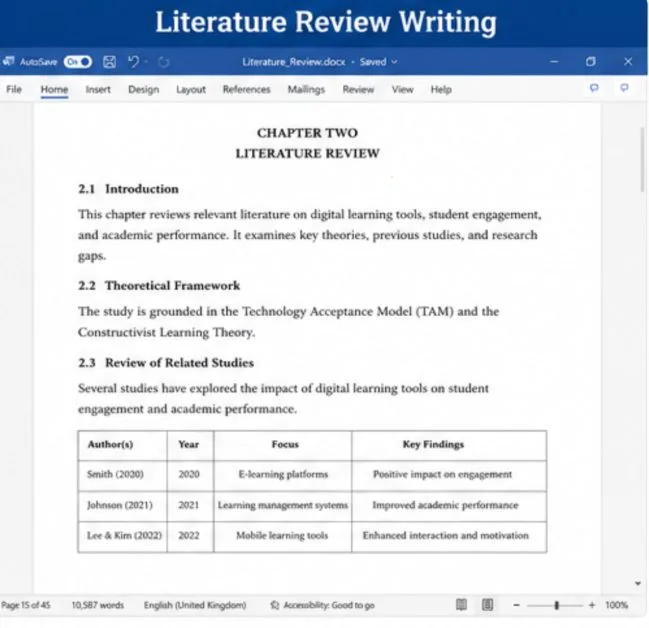Open the Insert tab
Image resolution: width=649 pixels, height=628 pixels.
coord(98,89)
